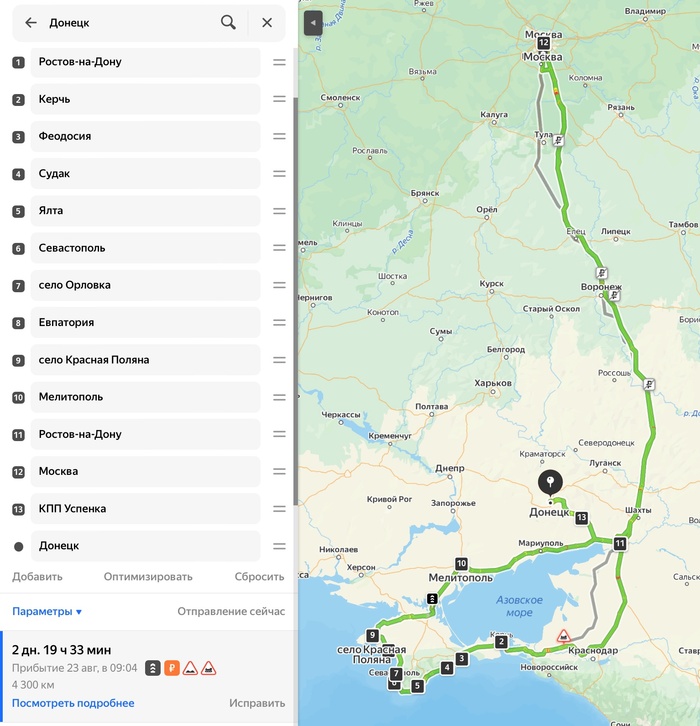Open the Посмотреть подробнее link
The image size is (700, 726).
[73, 703]
